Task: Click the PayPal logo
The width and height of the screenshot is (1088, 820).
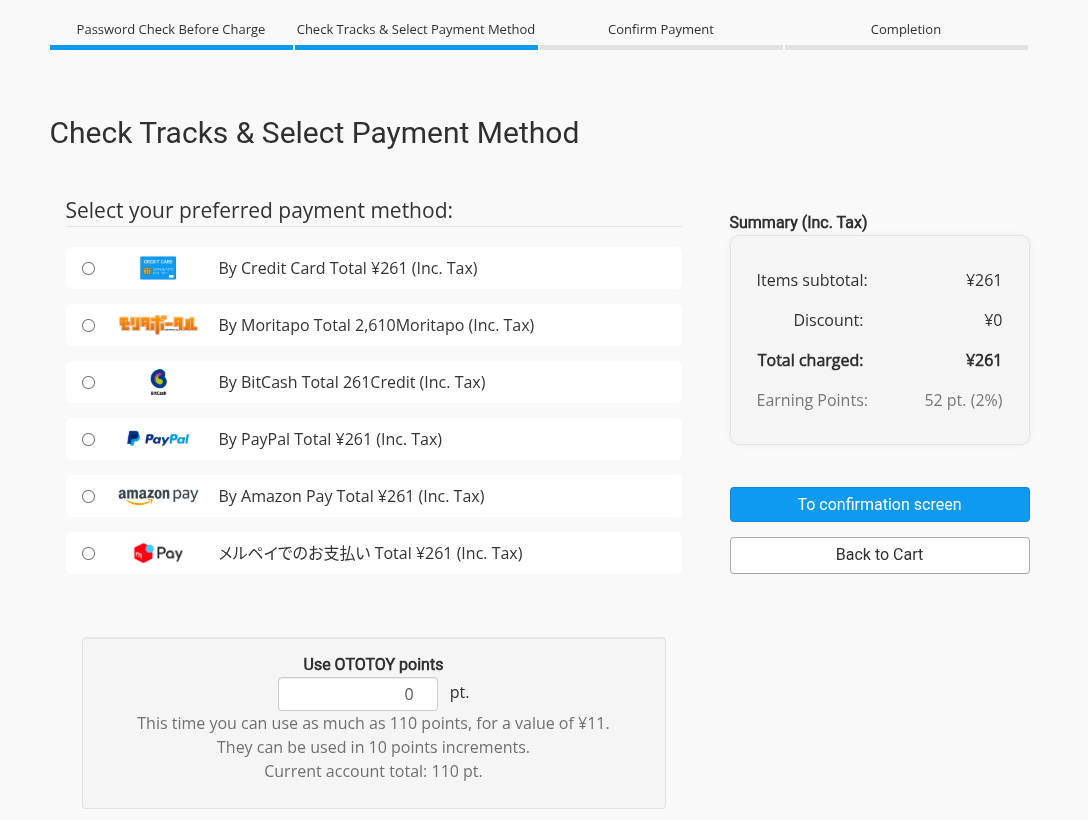Action: point(158,439)
